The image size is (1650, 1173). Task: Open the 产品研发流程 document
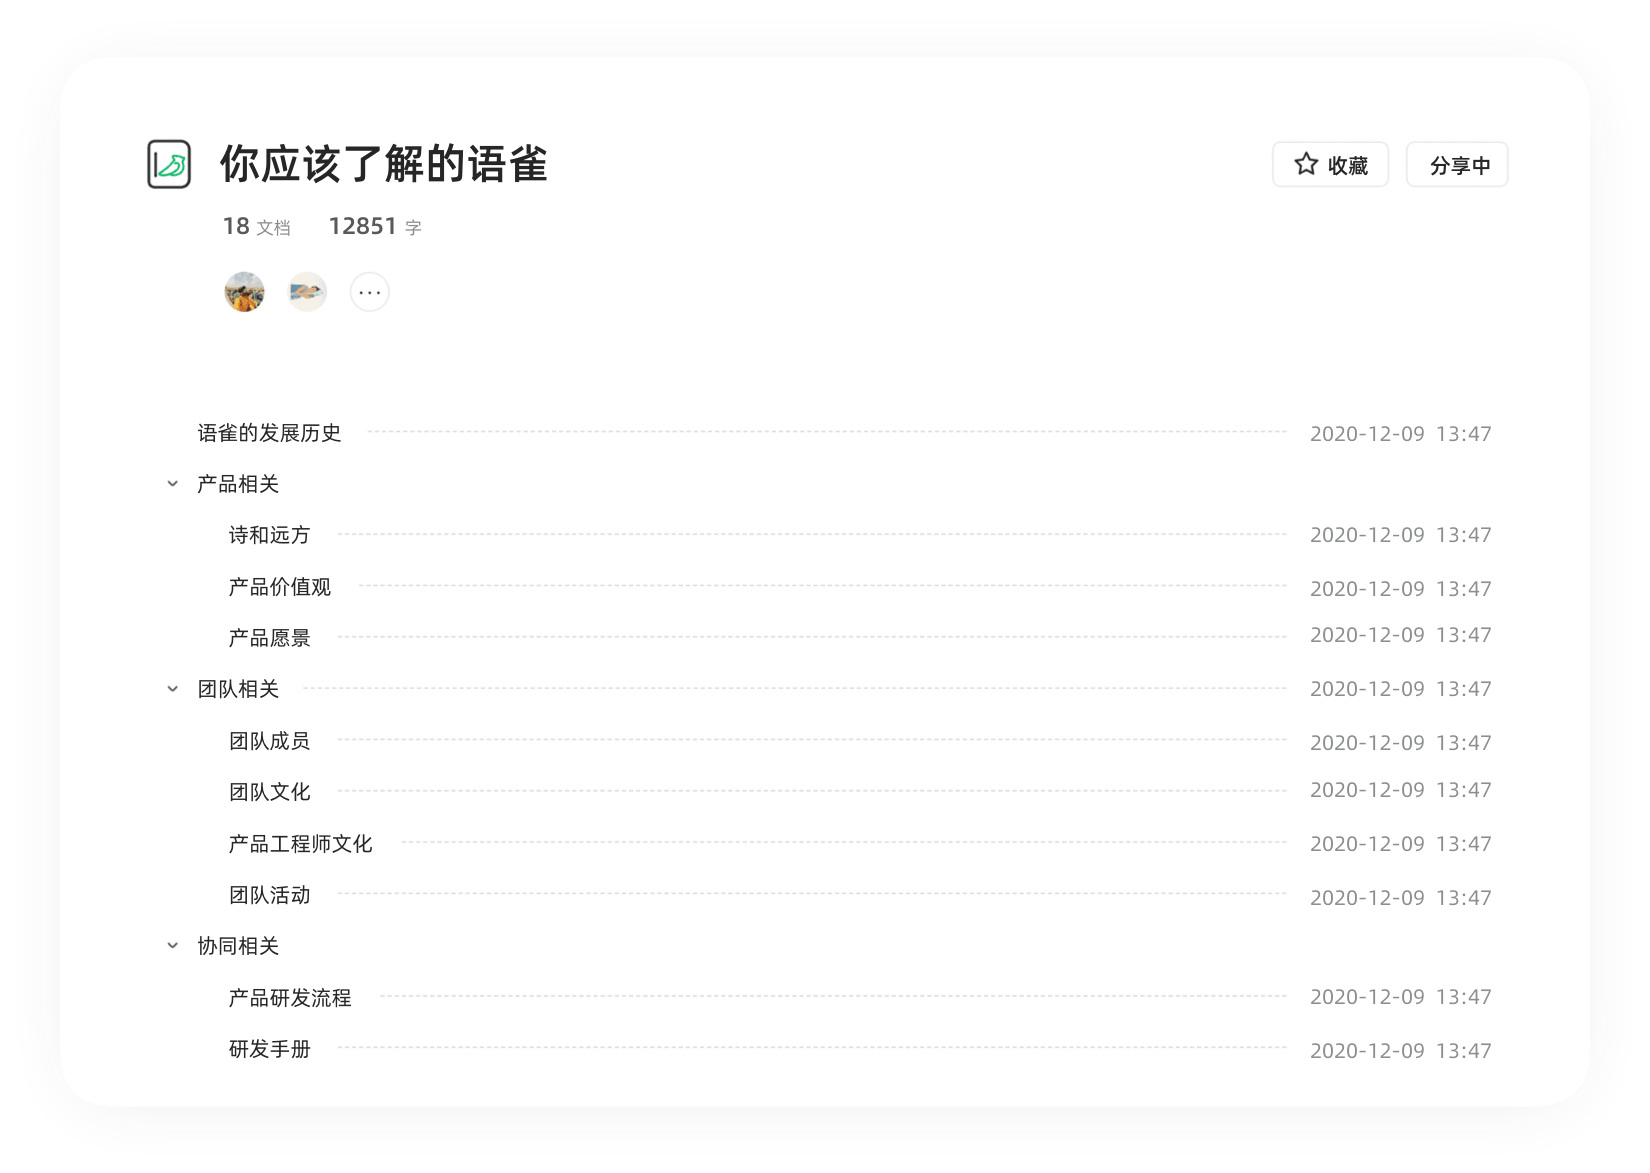tap(290, 998)
